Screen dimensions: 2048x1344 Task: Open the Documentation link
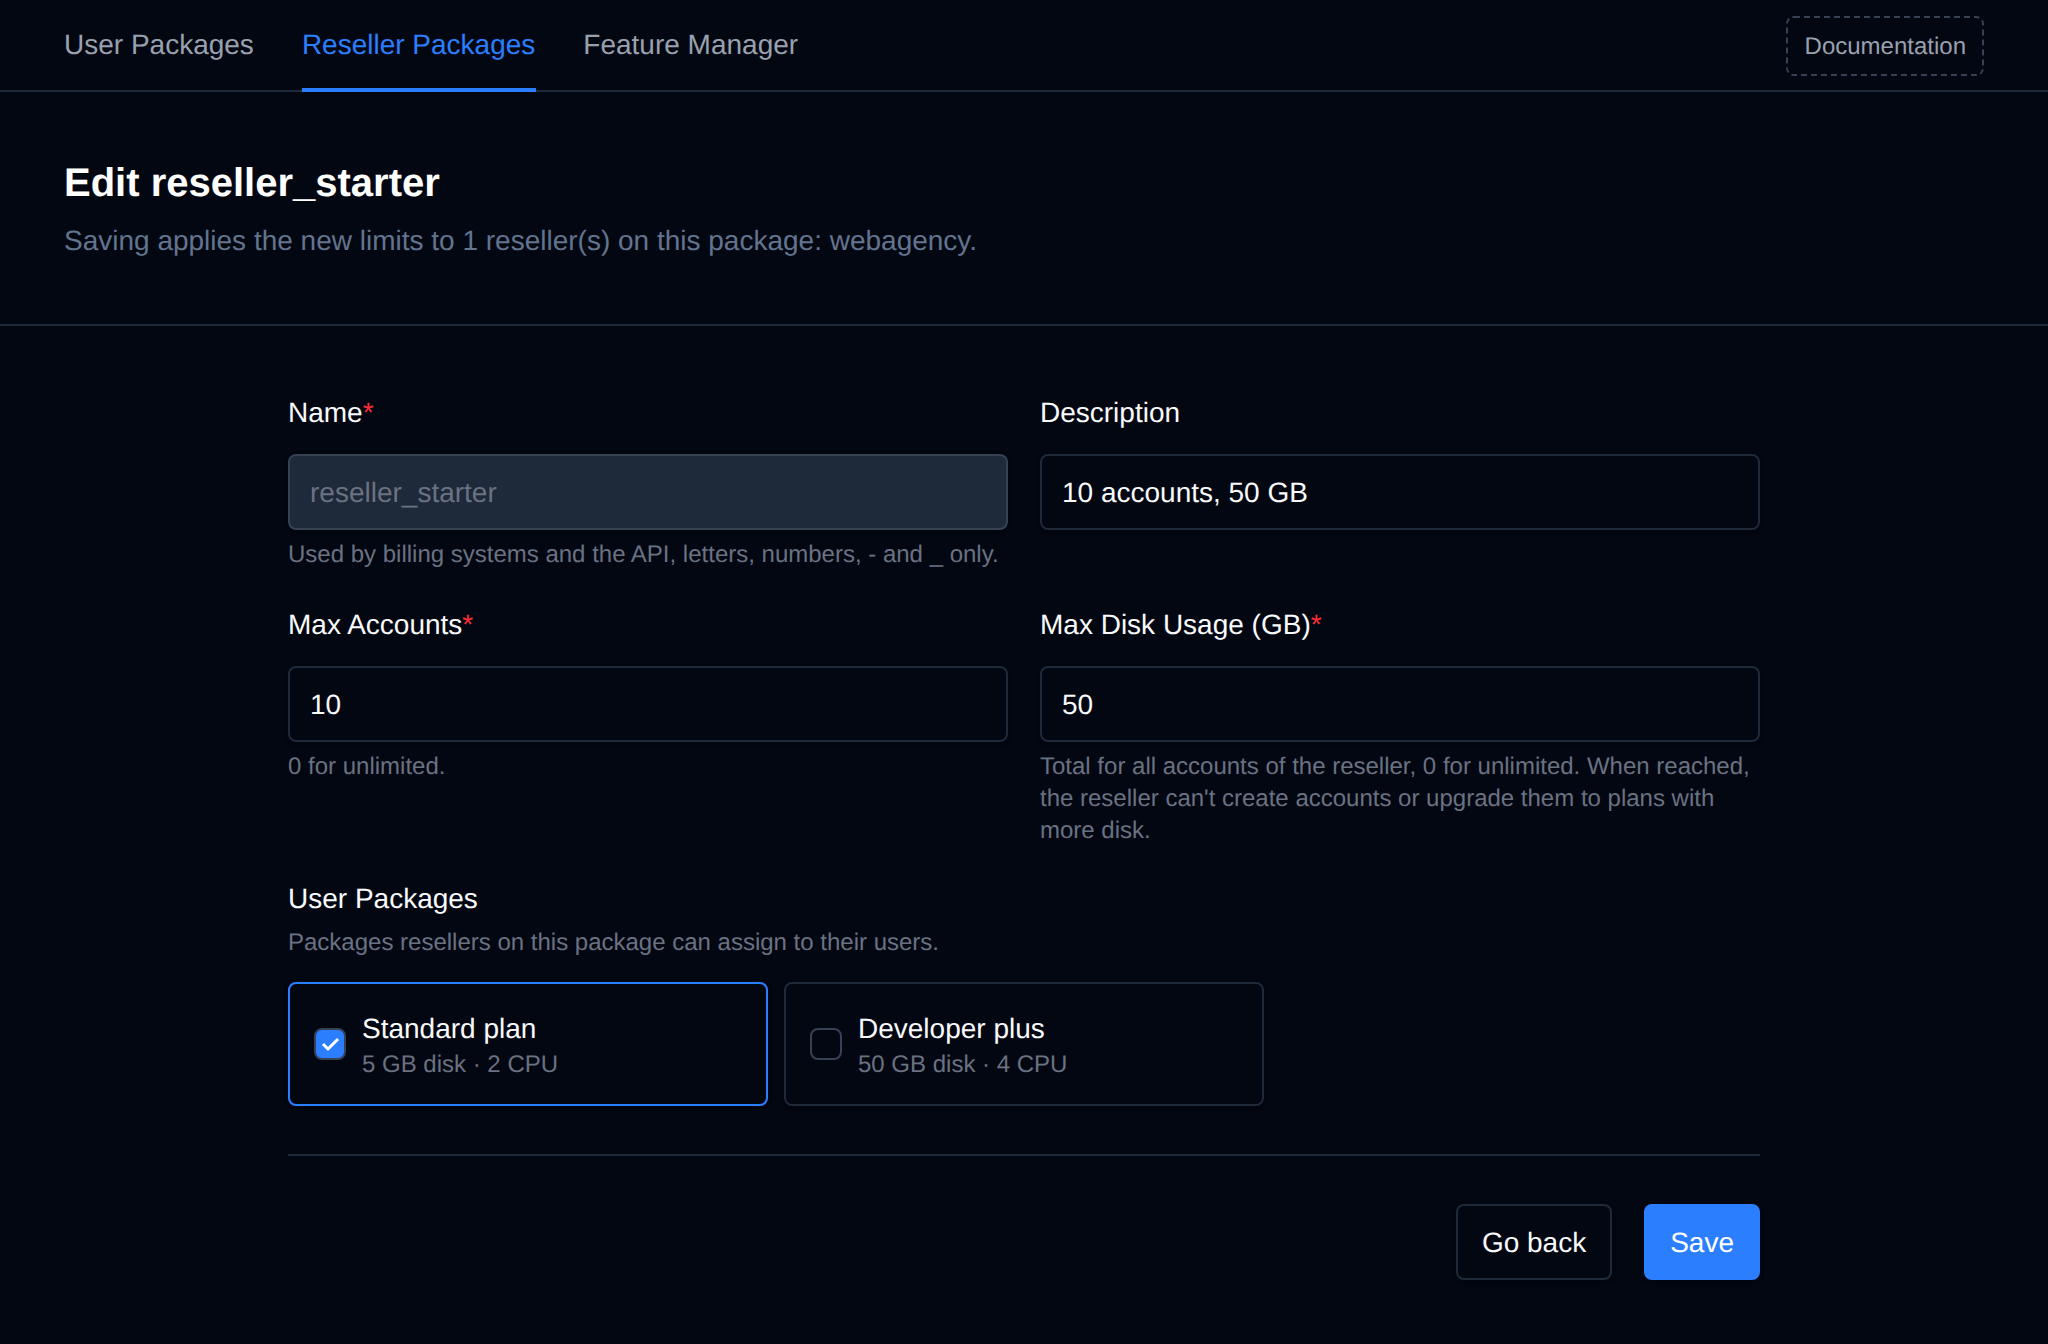pos(1884,46)
